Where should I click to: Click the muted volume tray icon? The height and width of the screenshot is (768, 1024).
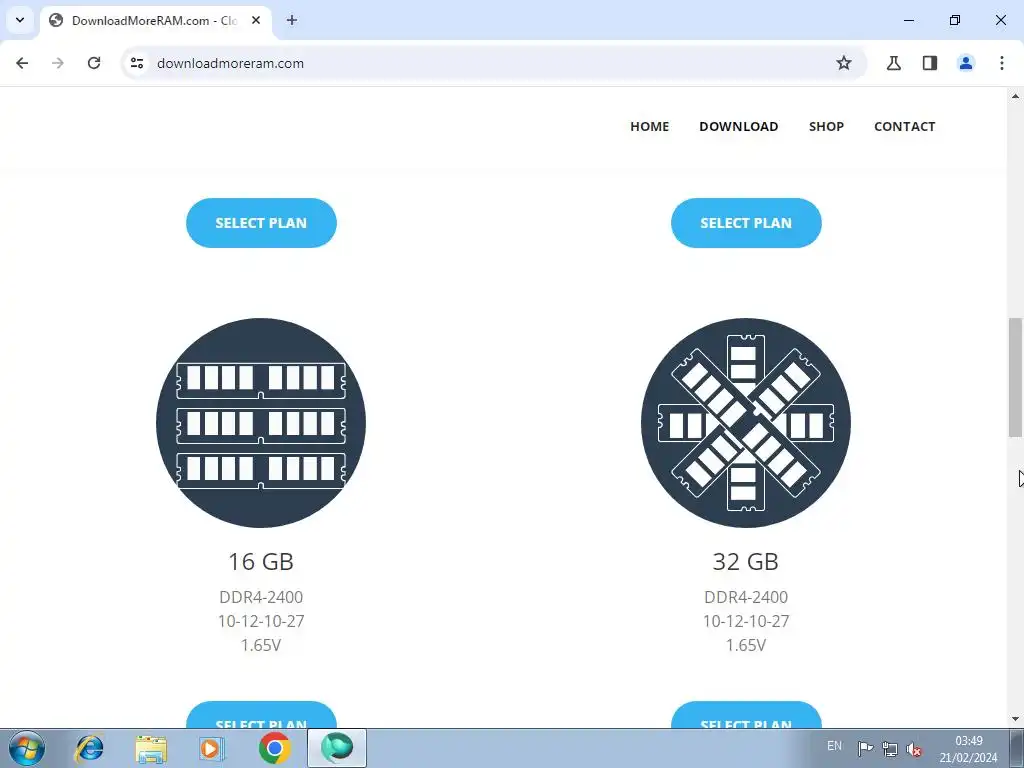tap(914, 749)
